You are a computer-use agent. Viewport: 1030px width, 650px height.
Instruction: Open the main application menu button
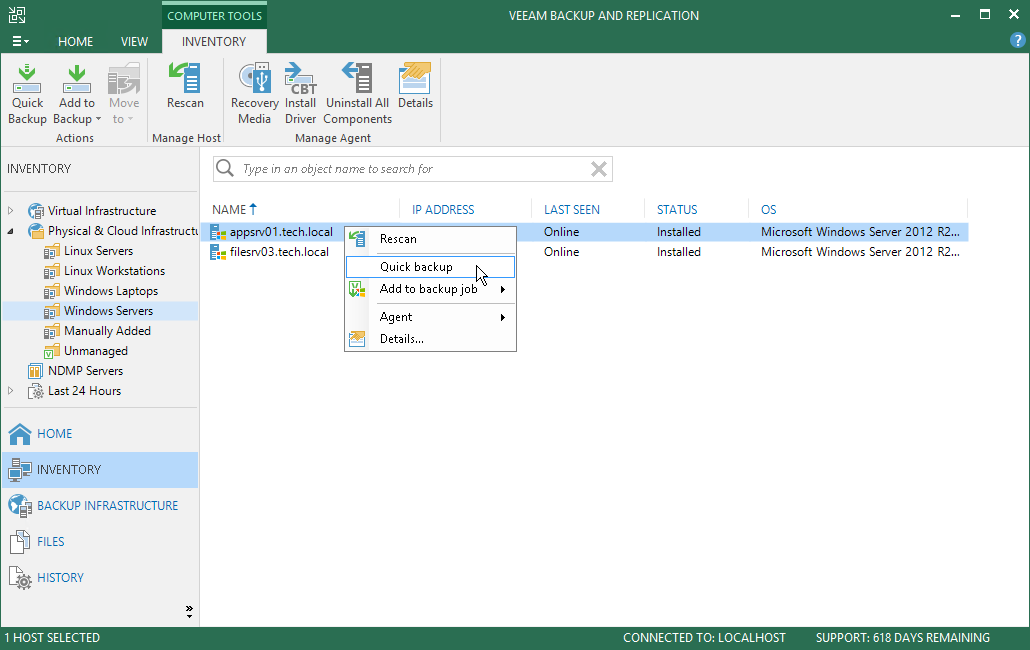[20, 41]
